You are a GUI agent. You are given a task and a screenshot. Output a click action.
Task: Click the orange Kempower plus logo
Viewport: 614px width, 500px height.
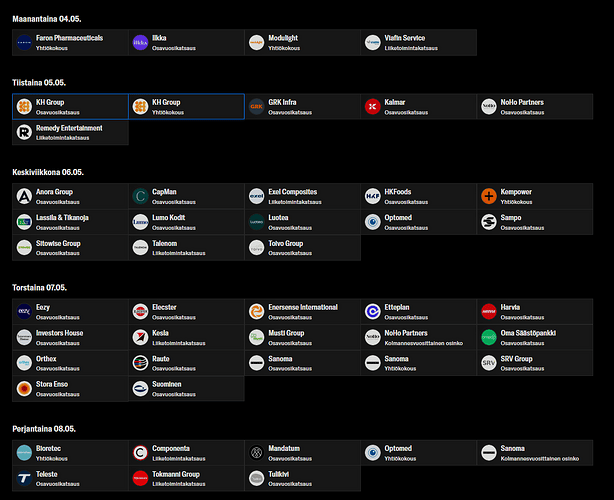point(489,196)
